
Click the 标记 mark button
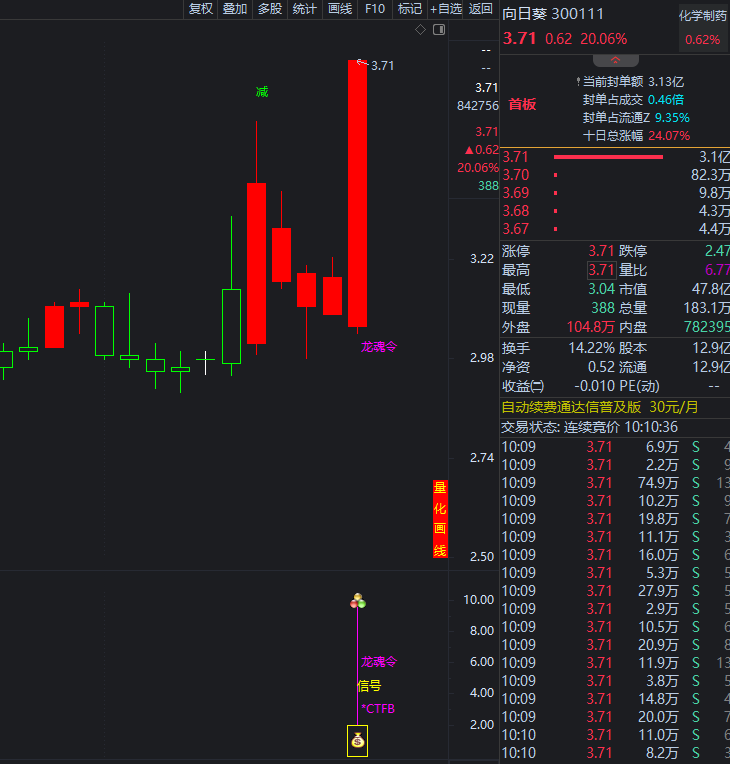(x=409, y=9)
